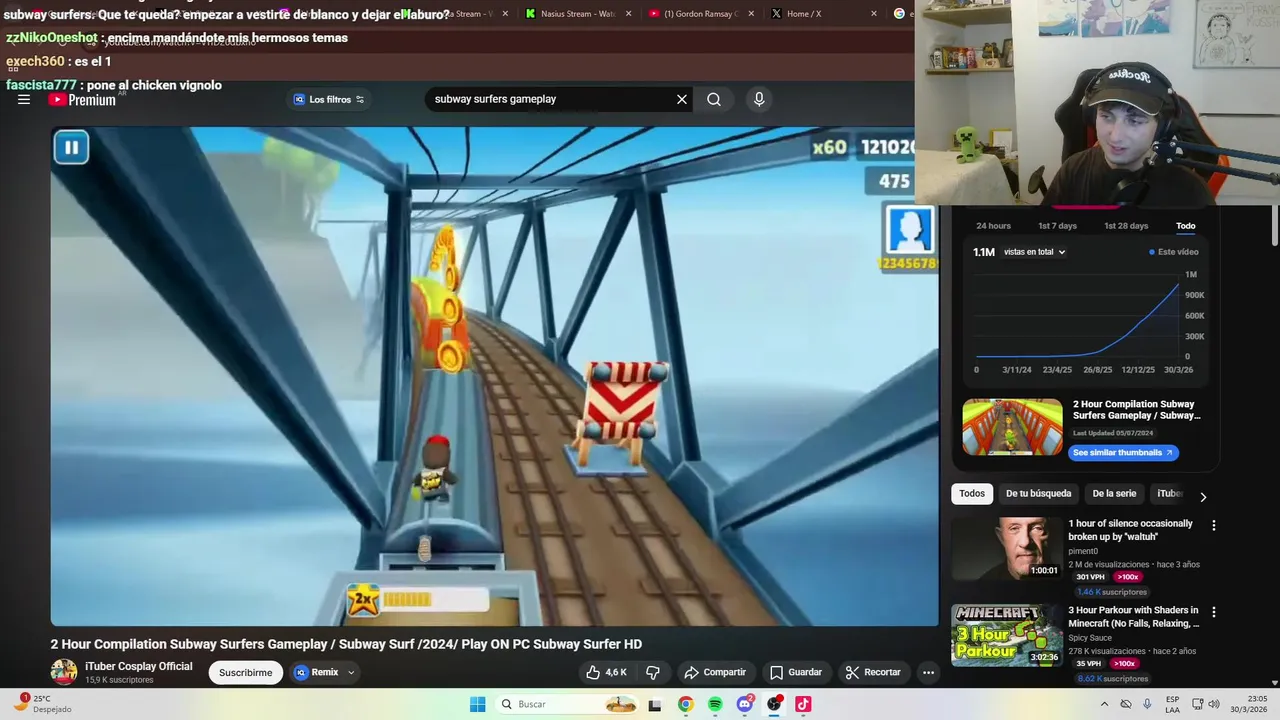The image size is (1280, 720).
Task: Open the Windows Start menu
Action: click(x=478, y=704)
